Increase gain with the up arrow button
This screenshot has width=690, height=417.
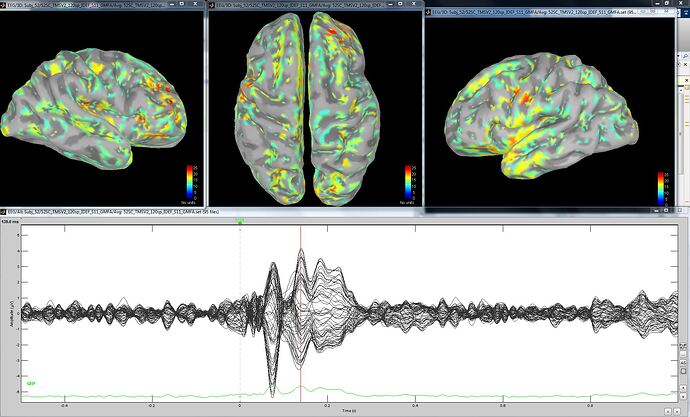[x=683, y=388]
